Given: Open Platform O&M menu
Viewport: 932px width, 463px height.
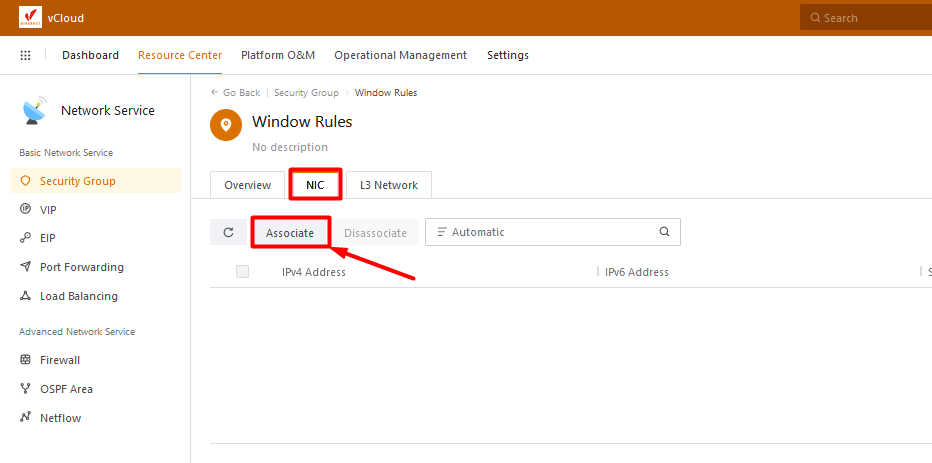Looking at the screenshot, I should 278,55.
